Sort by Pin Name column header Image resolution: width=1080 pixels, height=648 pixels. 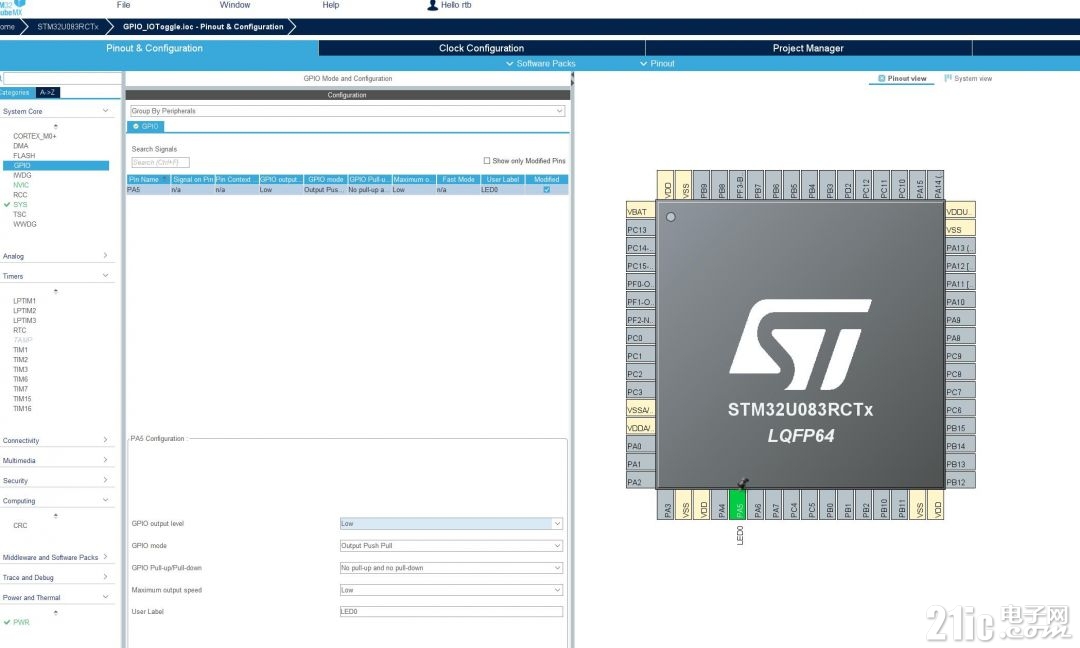148,180
